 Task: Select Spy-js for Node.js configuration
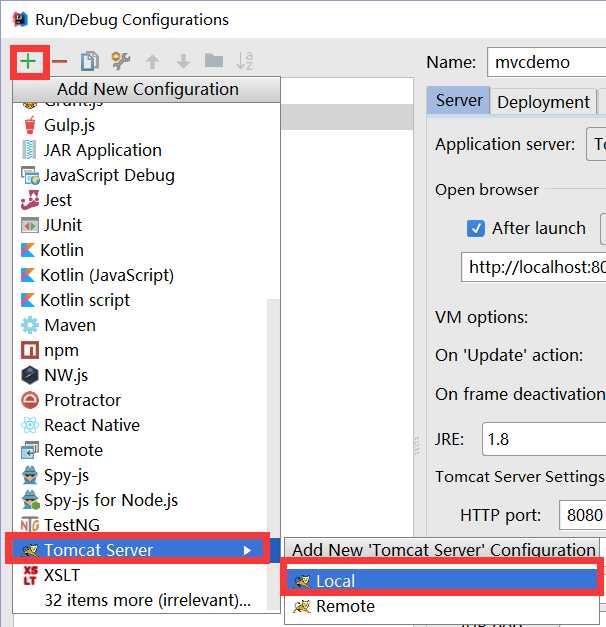140,500
